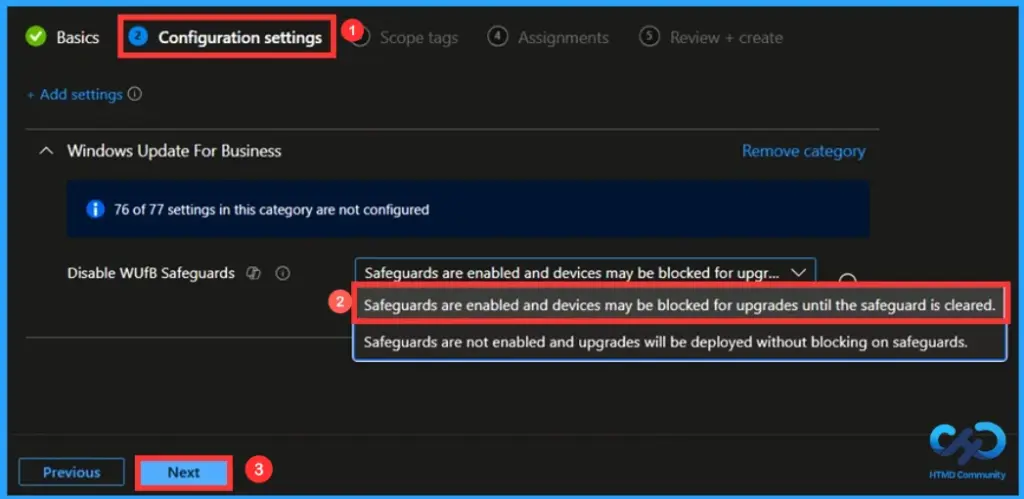This screenshot has width=1024, height=499.
Task: Open the Disable WUfB Safeguards dropdown
Action: [x=585, y=272]
